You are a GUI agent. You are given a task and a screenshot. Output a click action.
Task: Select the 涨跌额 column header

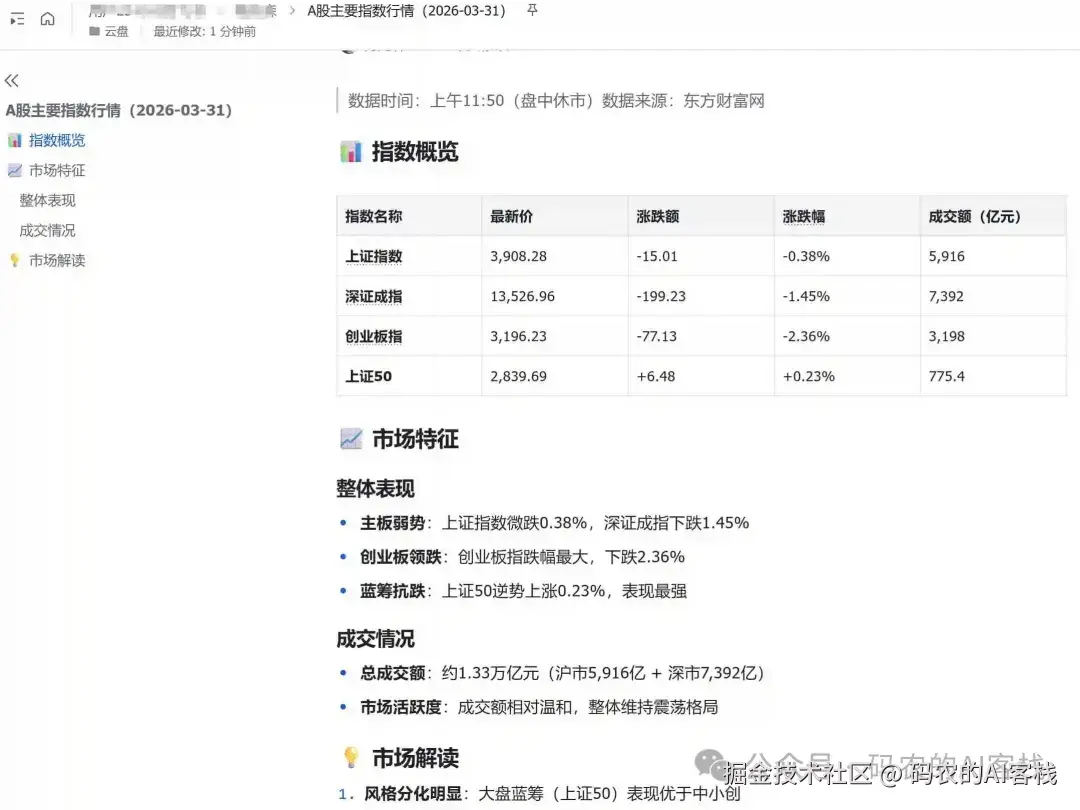(701, 216)
